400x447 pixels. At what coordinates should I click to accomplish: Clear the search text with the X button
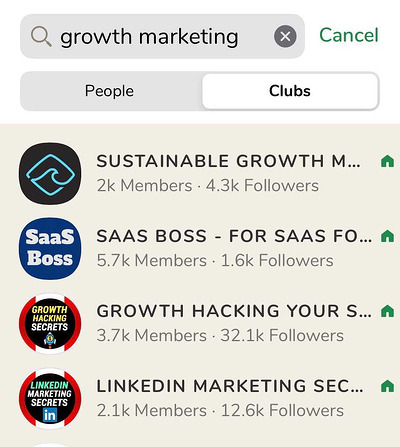click(x=285, y=36)
